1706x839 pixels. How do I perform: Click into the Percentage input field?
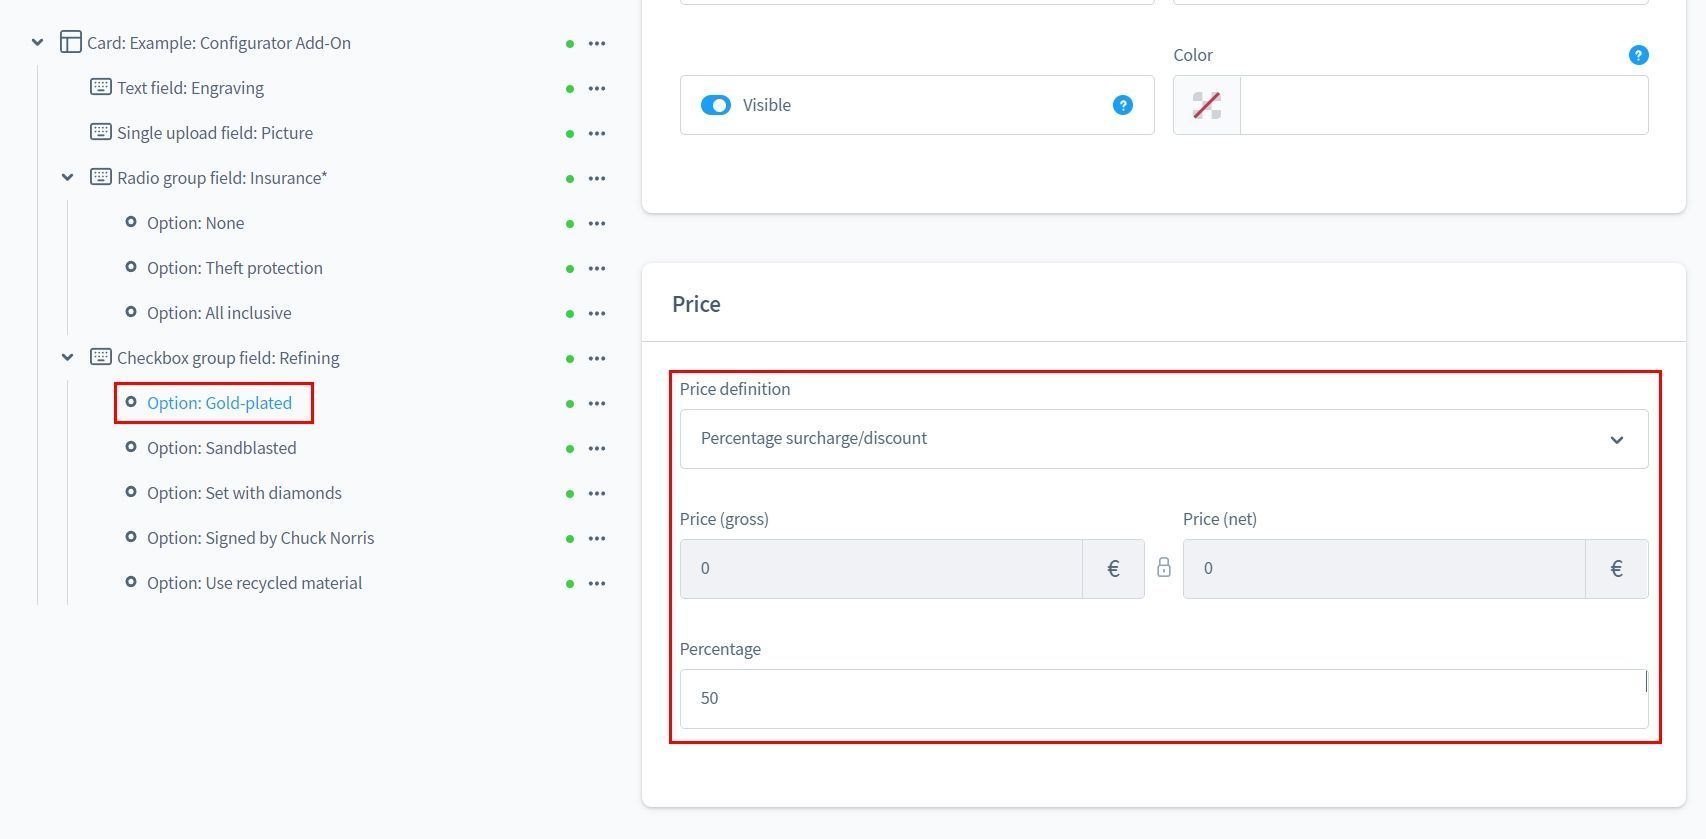1163,699
